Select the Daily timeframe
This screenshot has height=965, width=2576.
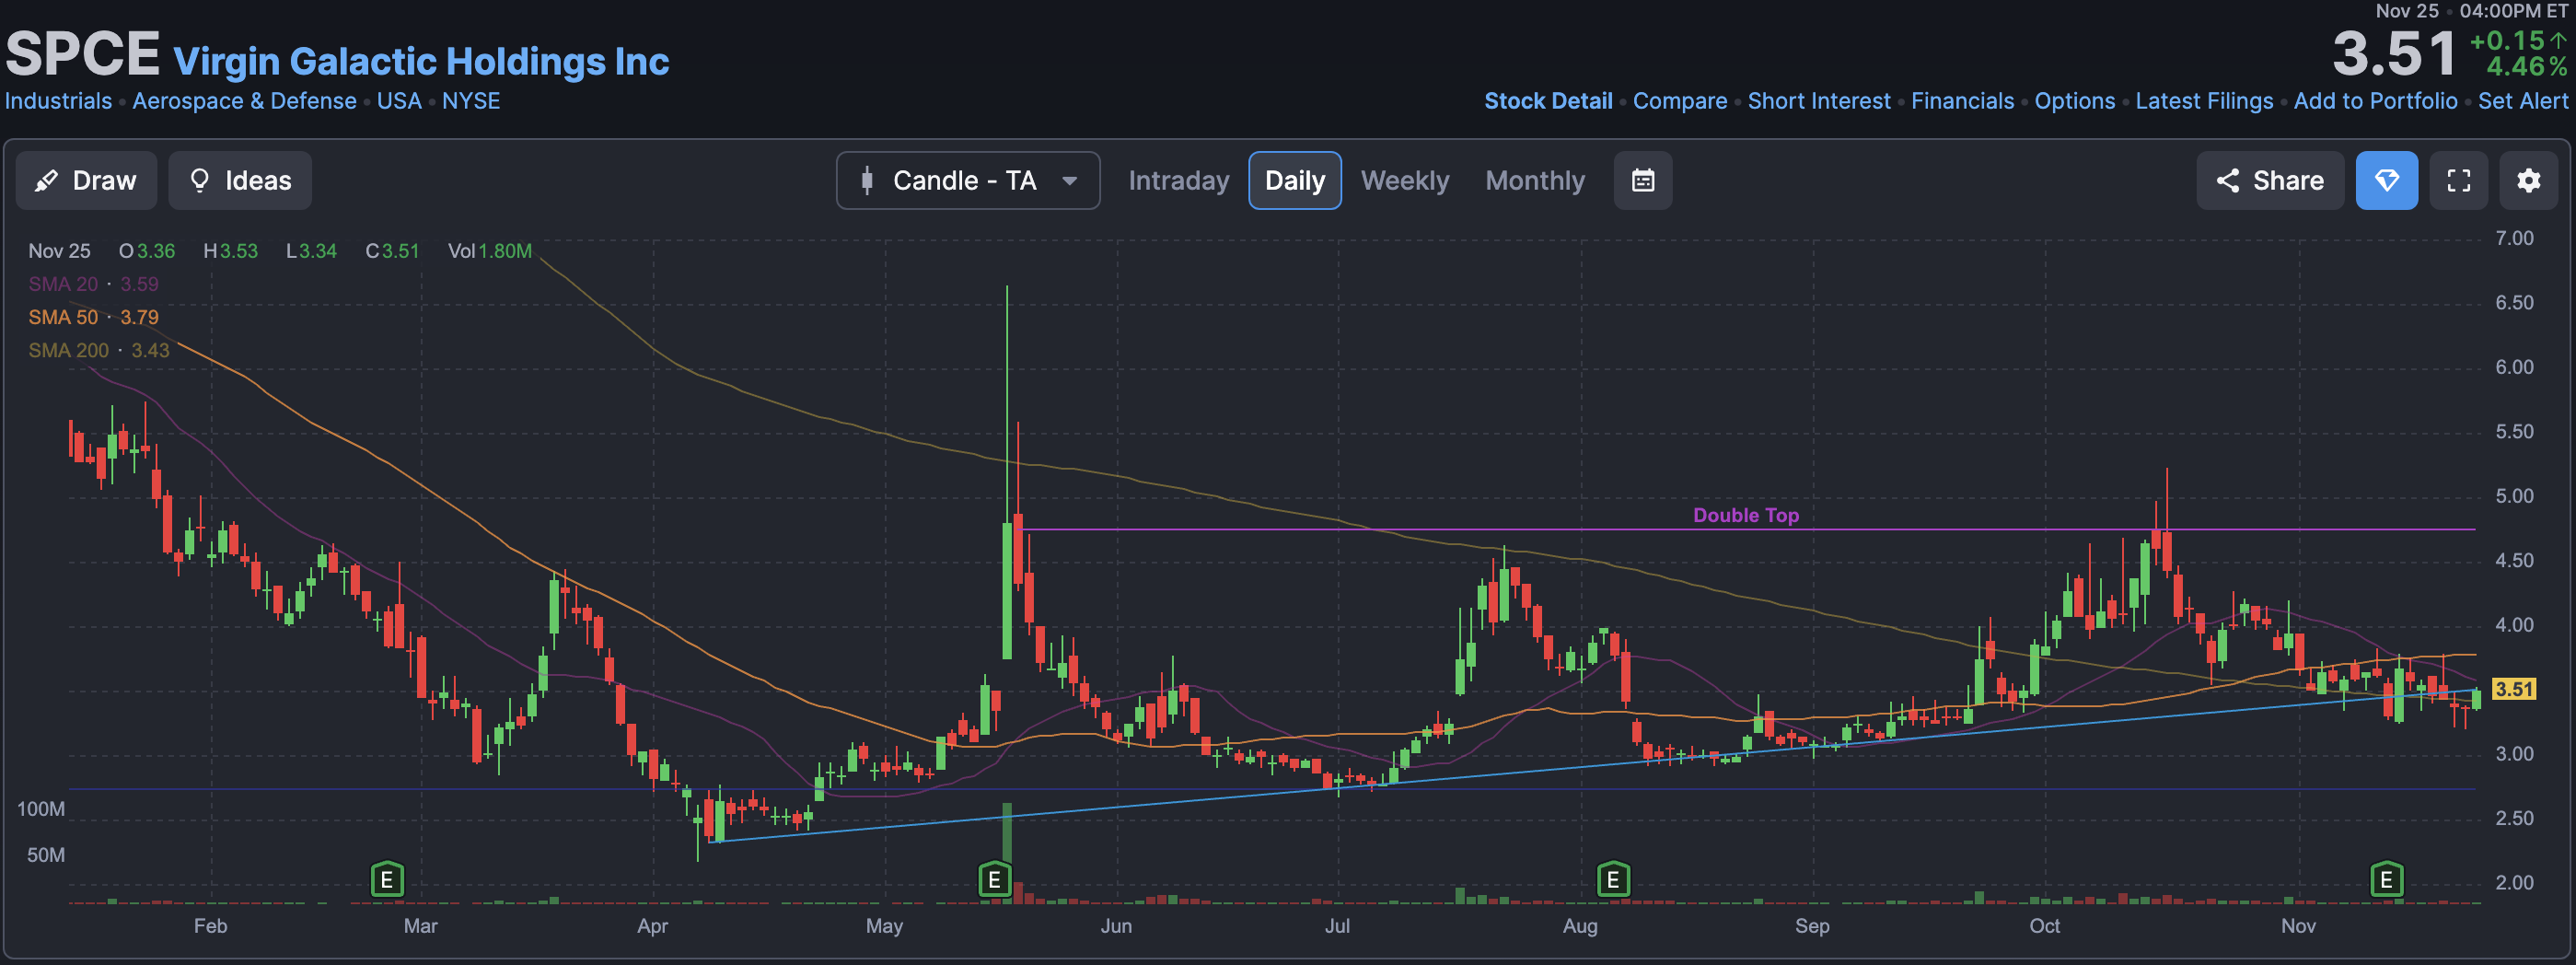tap(1294, 180)
